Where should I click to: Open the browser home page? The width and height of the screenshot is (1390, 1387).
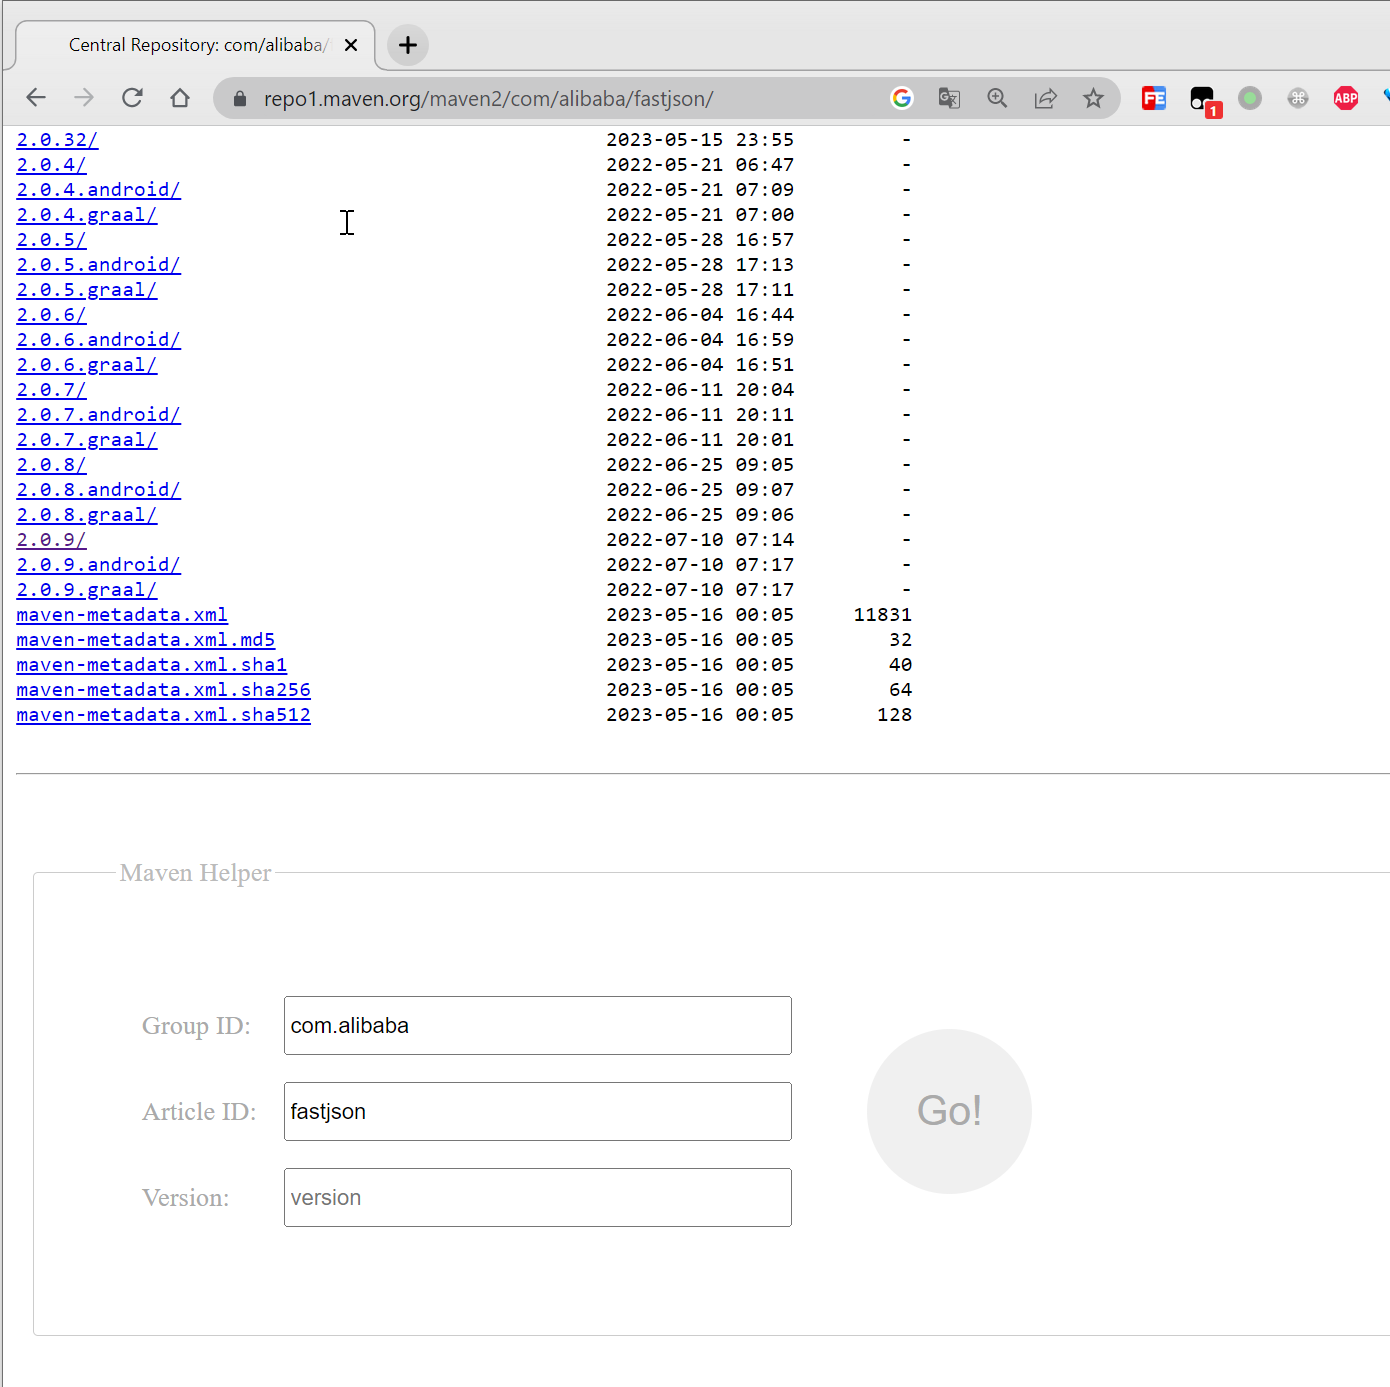tap(180, 98)
